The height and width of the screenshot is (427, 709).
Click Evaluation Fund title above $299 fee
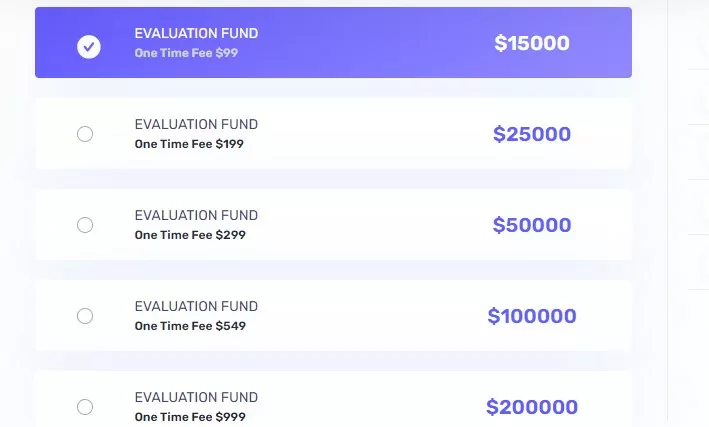pyautogui.click(x=196, y=215)
